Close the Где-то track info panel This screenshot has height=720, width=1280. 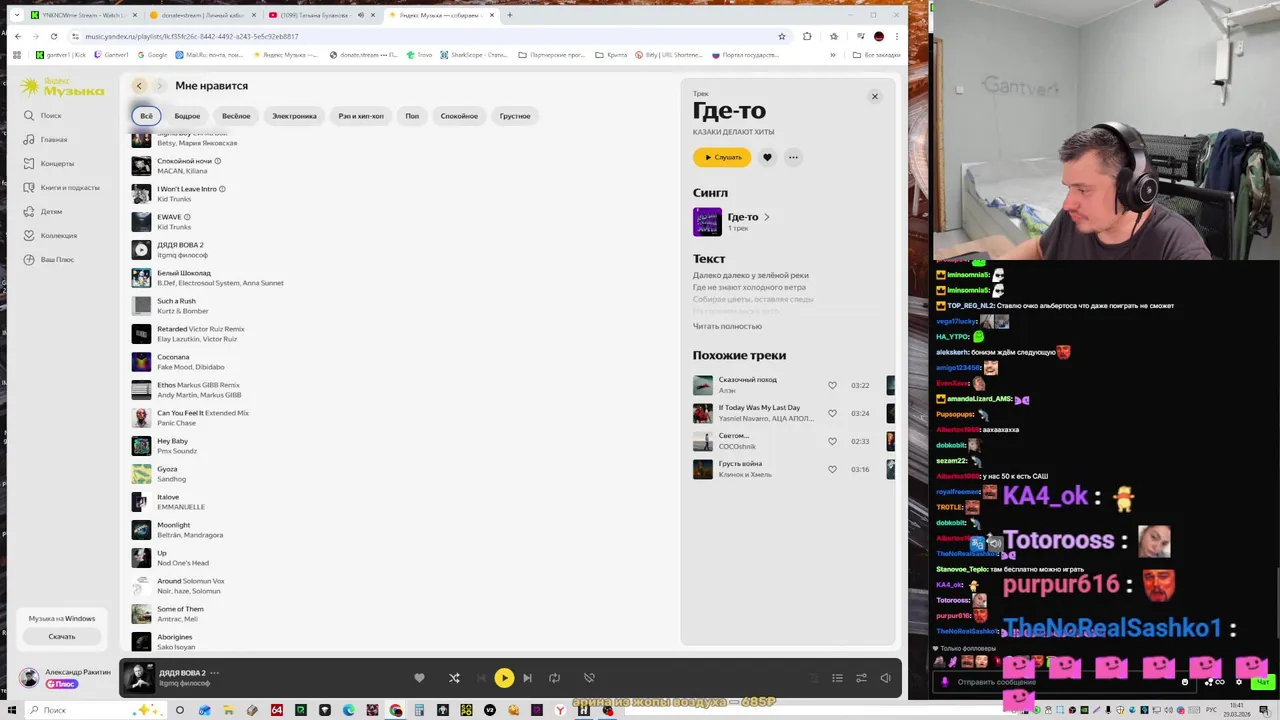pyautogui.click(x=874, y=96)
